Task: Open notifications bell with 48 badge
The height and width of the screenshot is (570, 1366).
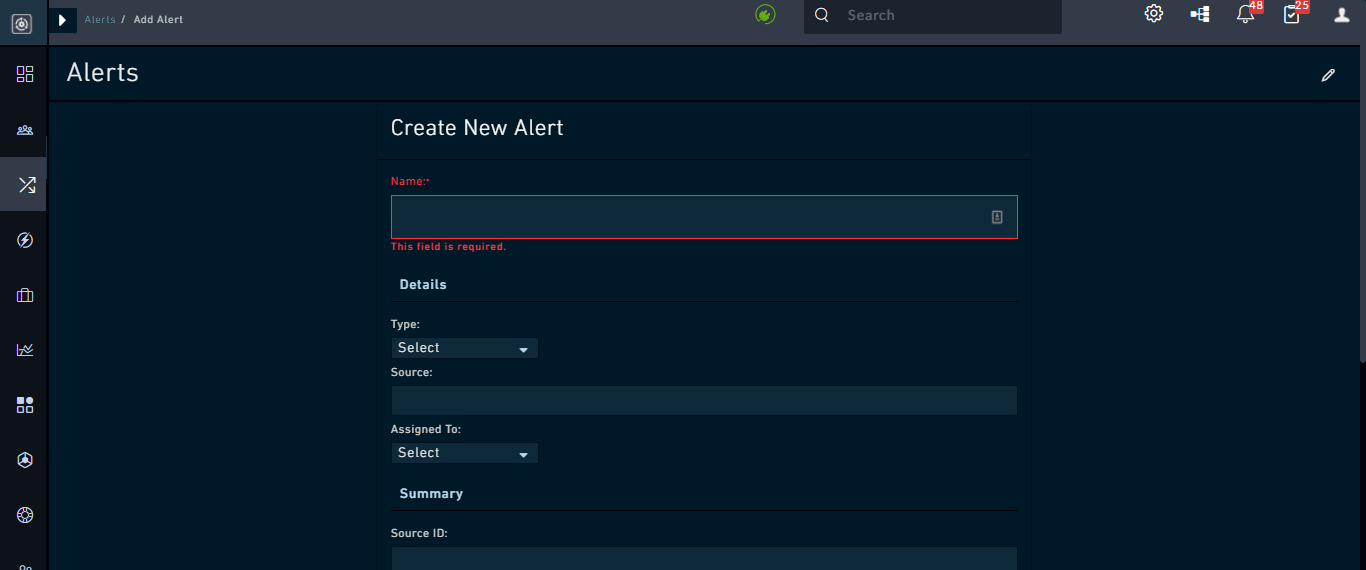Action: [x=1246, y=14]
